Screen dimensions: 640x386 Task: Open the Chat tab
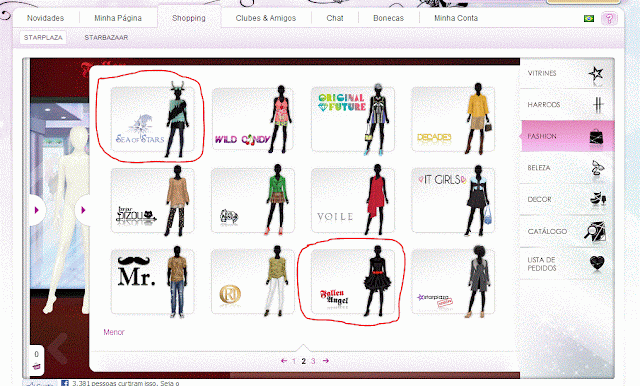[x=335, y=18]
